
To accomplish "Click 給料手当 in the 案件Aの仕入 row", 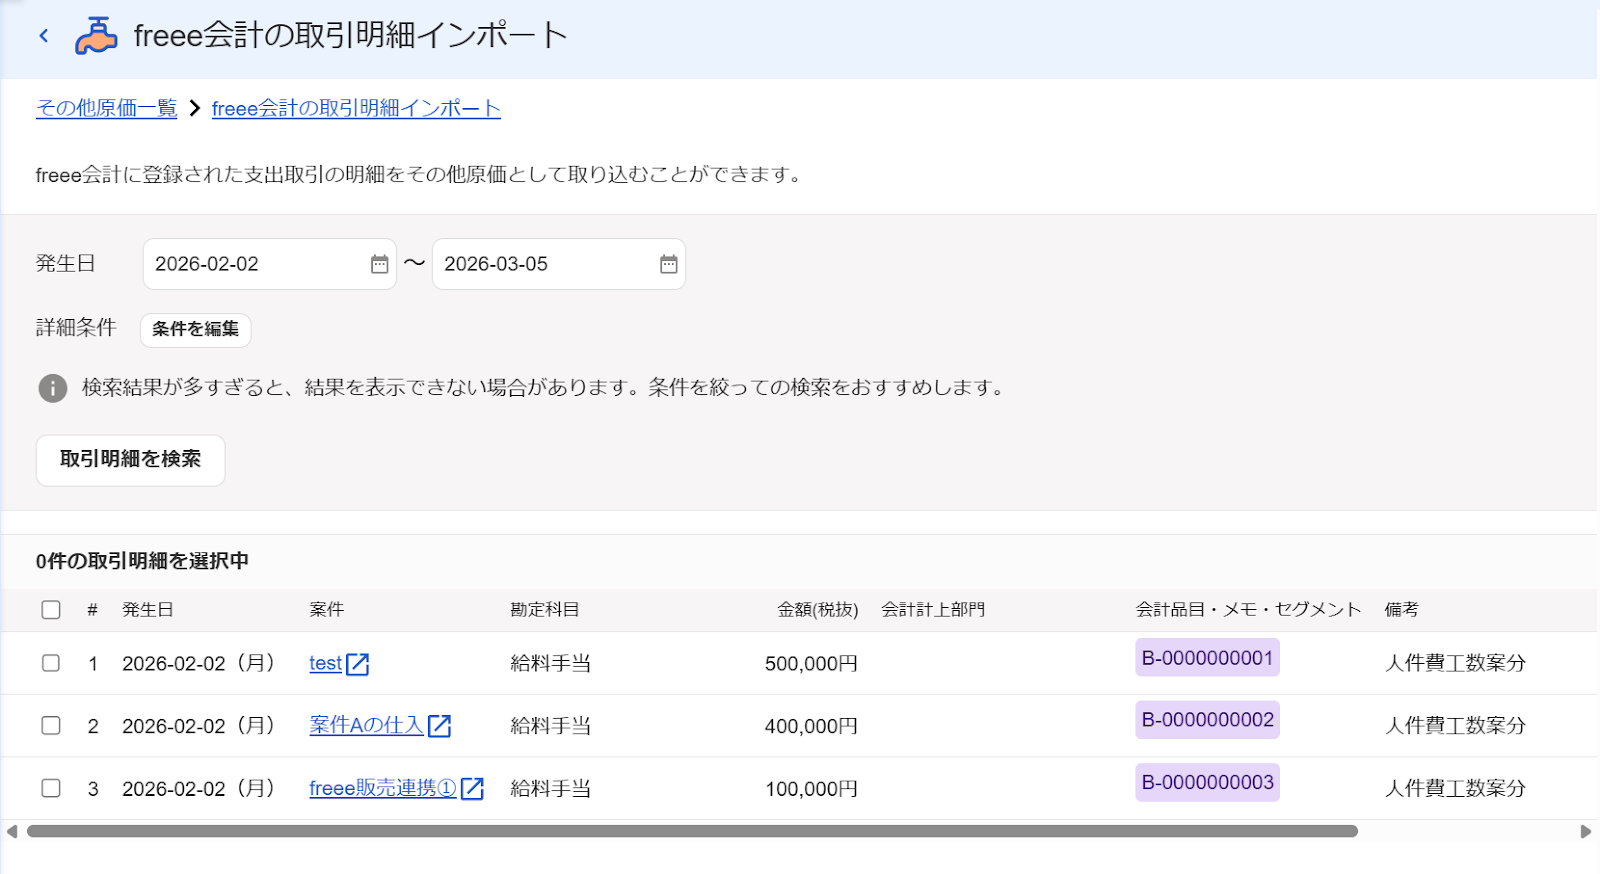I will pyautogui.click(x=551, y=727).
